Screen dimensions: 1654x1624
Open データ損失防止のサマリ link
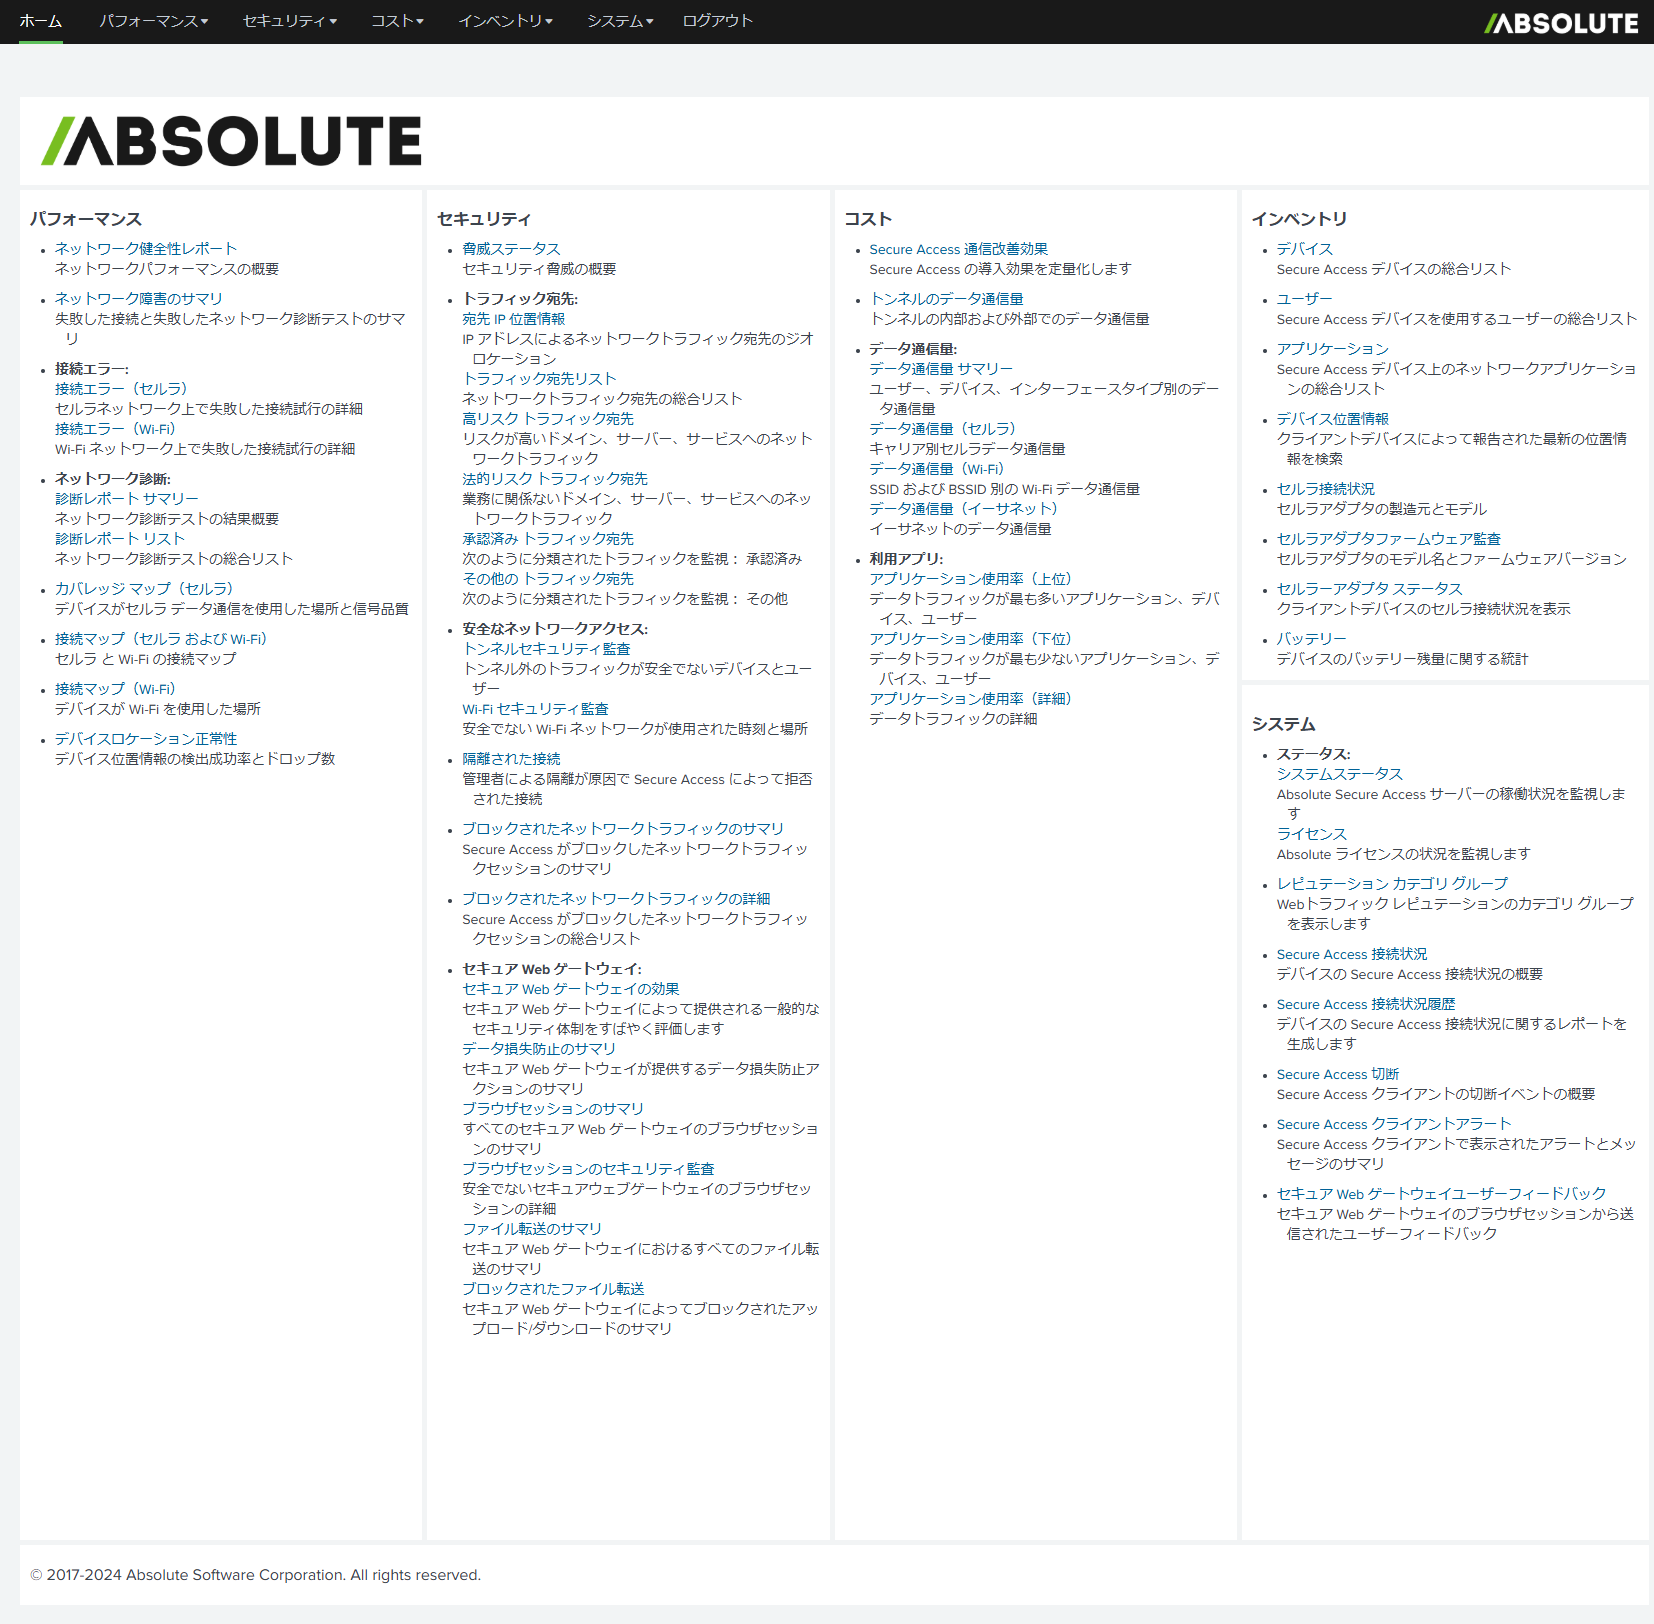[539, 1049]
